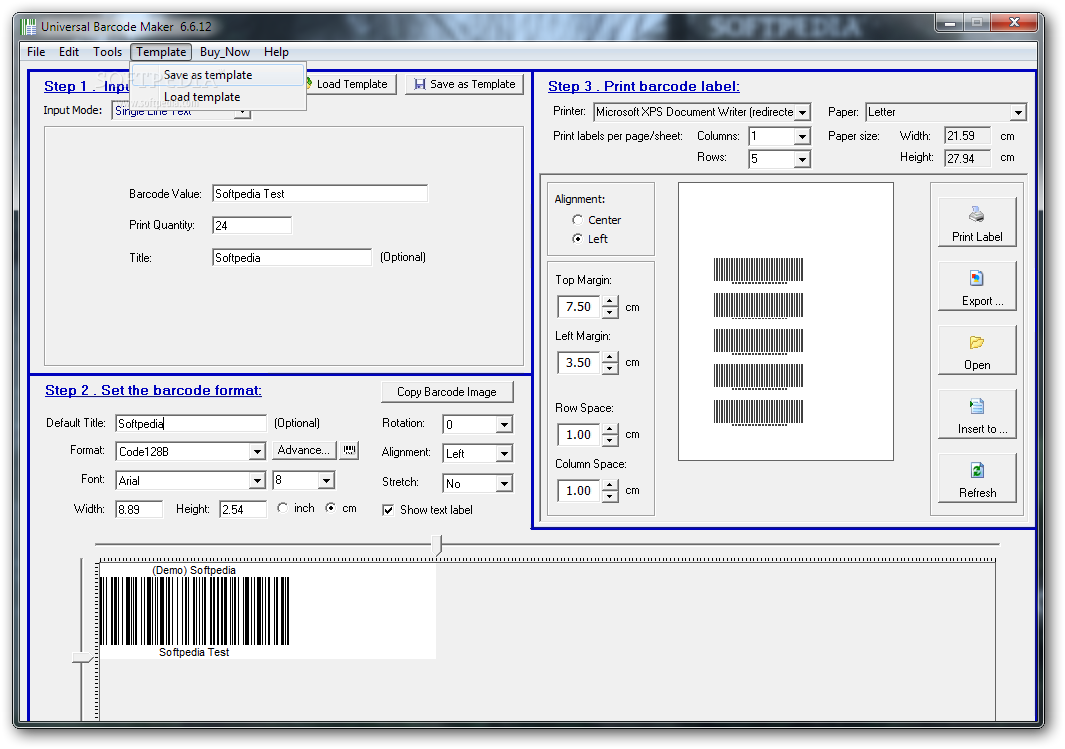This screenshot has height=749, width=1065.
Task: Click the Template menu
Action: click(x=161, y=52)
